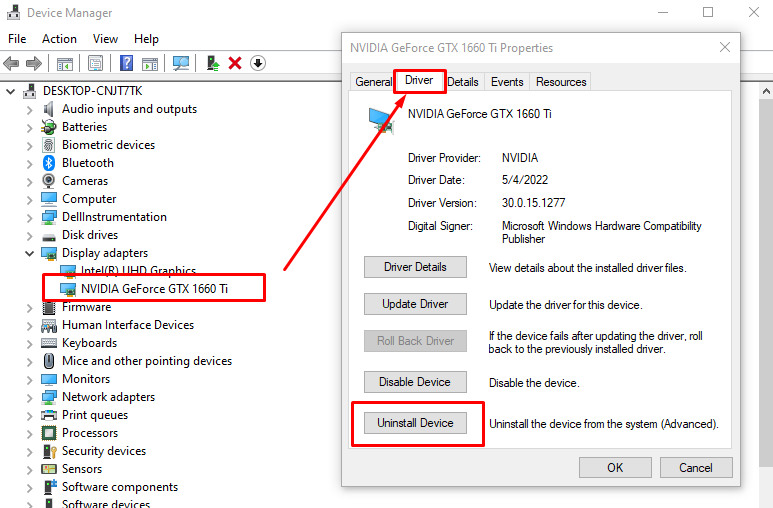Expand the Software components node
Viewport: 773px width, 508px height.
(x=30, y=487)
